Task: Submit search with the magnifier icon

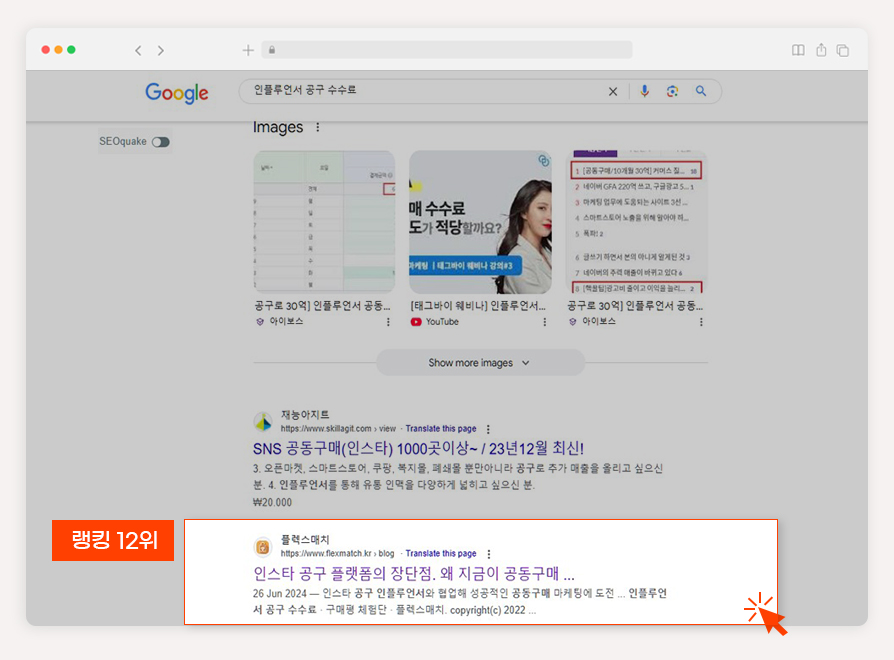Action: coord(701,91)
